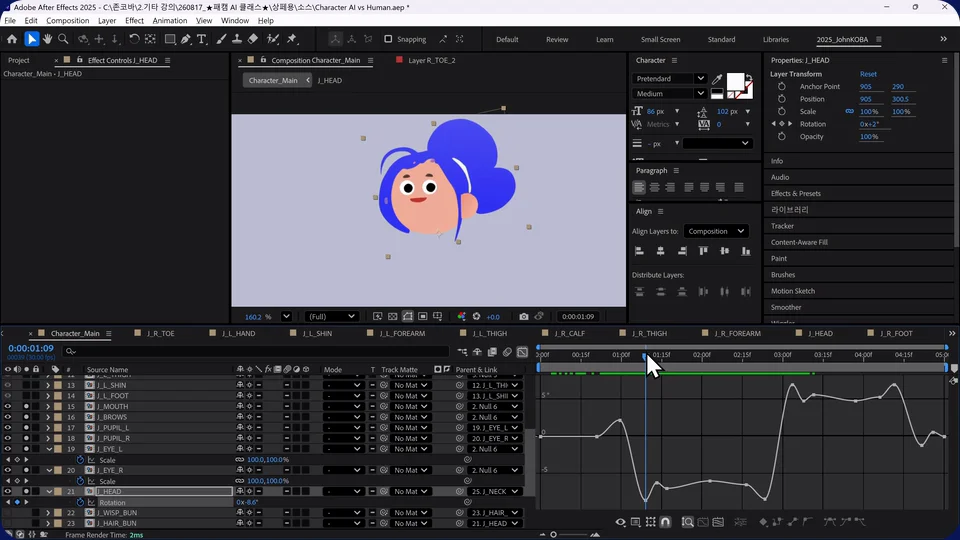Open Content-Aware Fill panel
The height and width of the screenshot is (540, 960).
[799, 242]
